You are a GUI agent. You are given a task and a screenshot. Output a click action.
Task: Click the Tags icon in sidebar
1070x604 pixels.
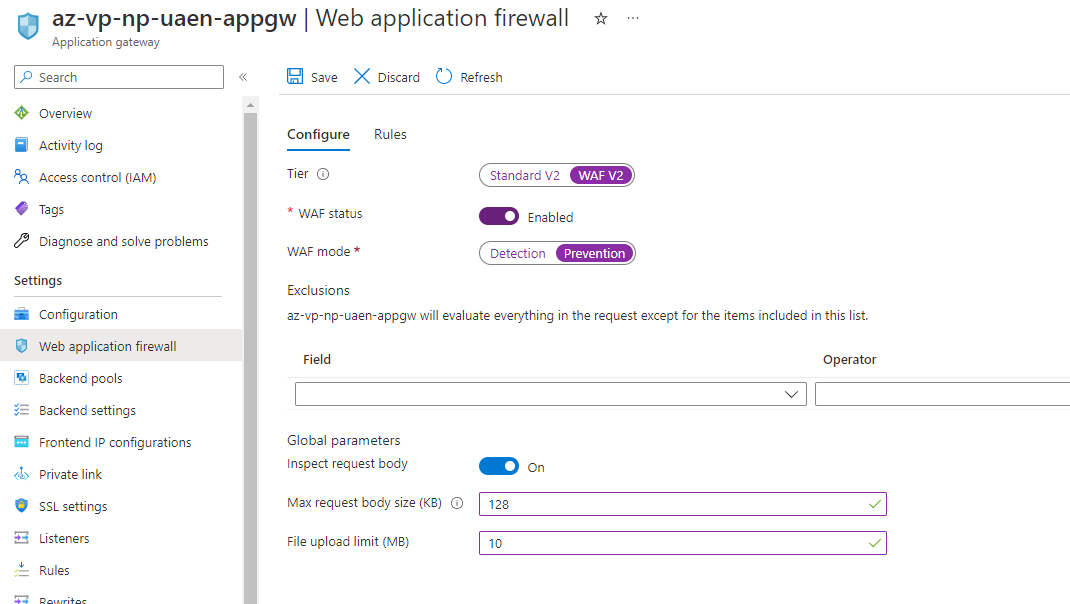pyautogui.click(x=22, y=209)
